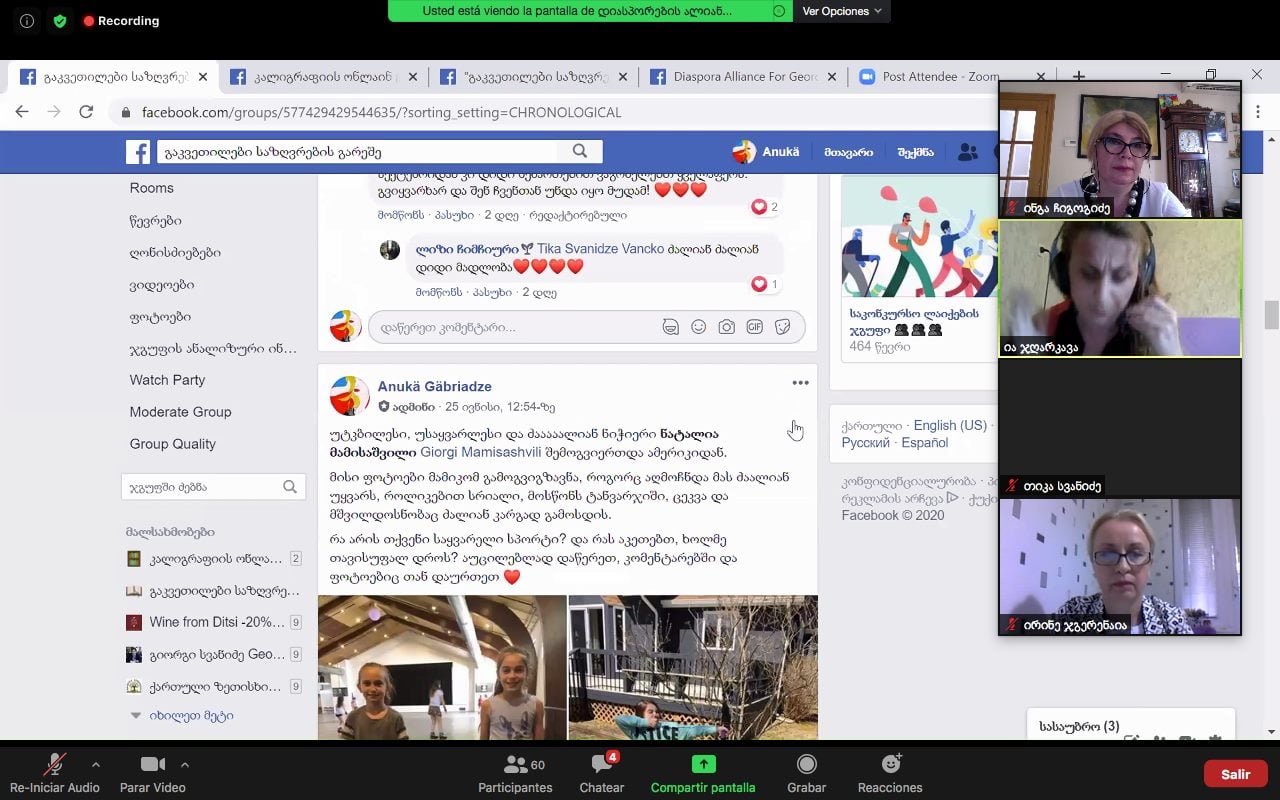Image resolution: width=1280 pixels, height=800 pixels.
Task: Click the browser vertical scrollbar thumb
Action: click(1272, 314)
